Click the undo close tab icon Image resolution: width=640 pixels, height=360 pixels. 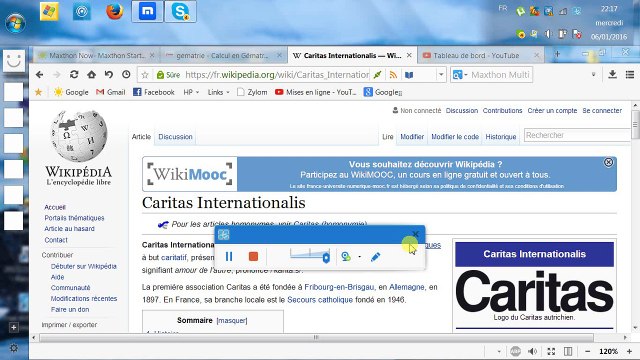(109, 75)
